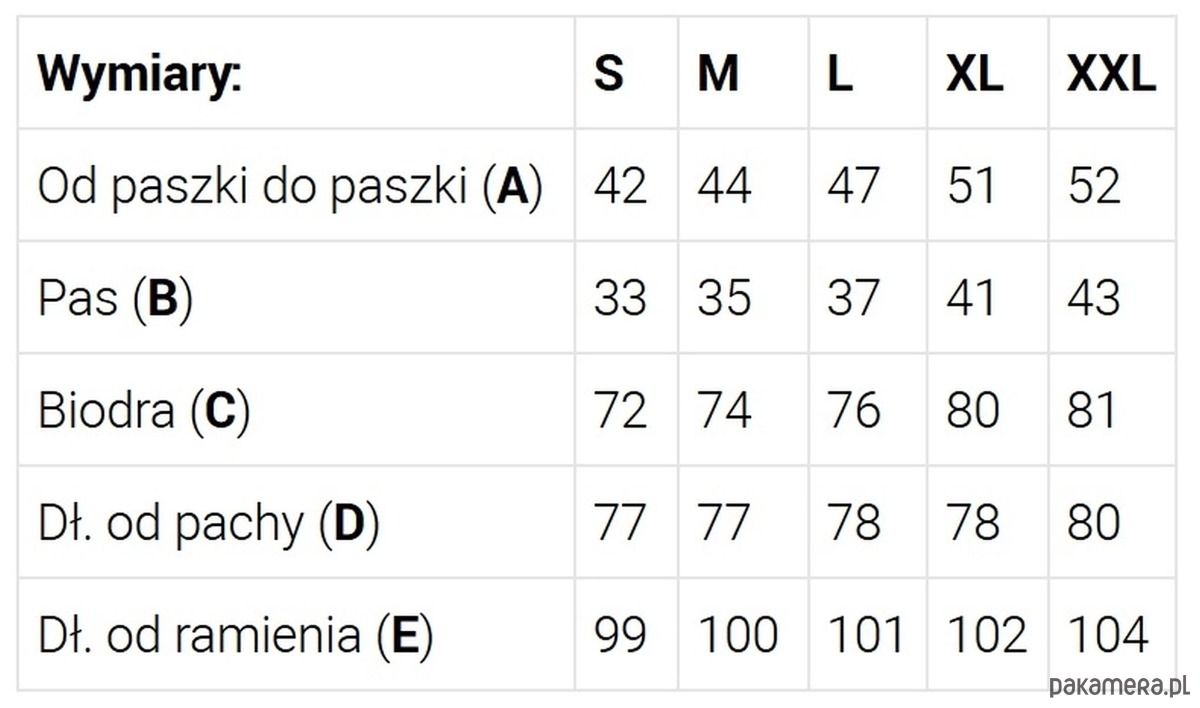Viewport: 1200px width, 708px height.
Task: Click the Od paszki do paszki (A) row label
Action: tap(290, 186)
